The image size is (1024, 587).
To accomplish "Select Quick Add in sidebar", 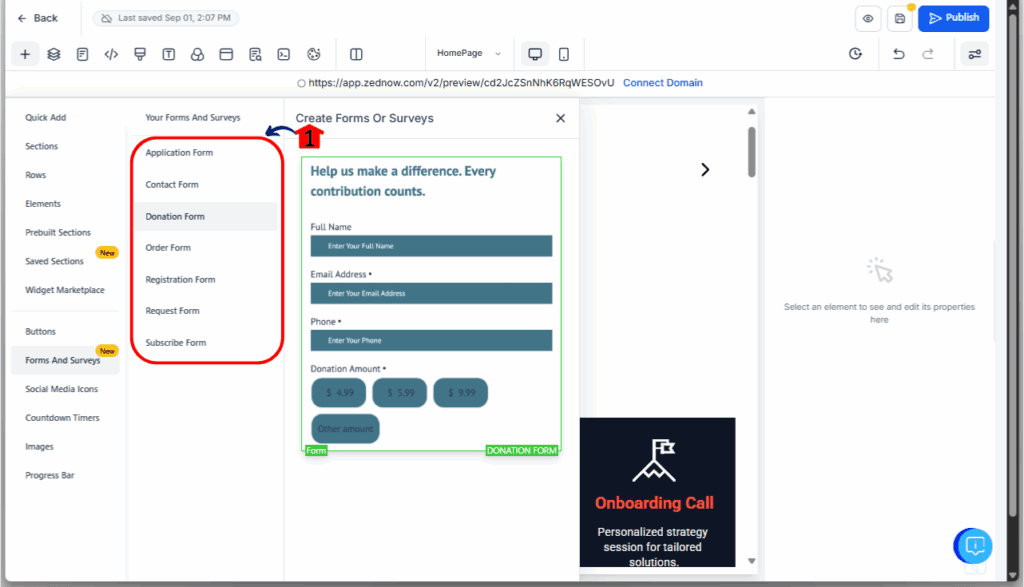I will coord(46,118).
